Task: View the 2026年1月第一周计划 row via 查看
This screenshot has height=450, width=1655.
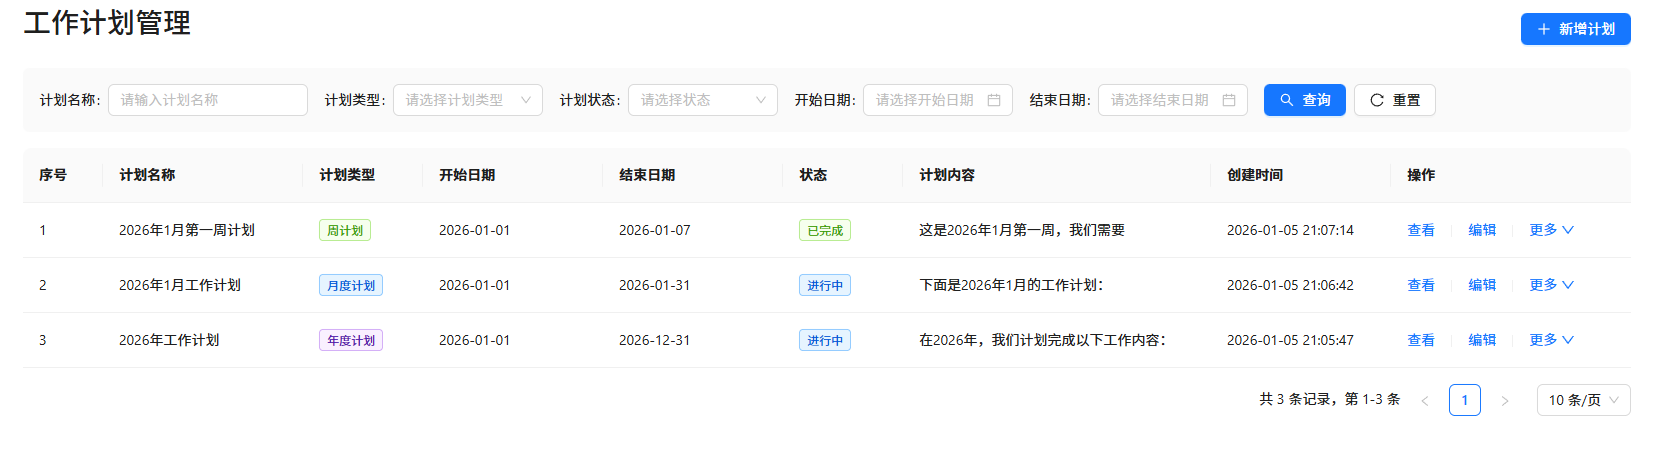Action: click(1420, 230)
